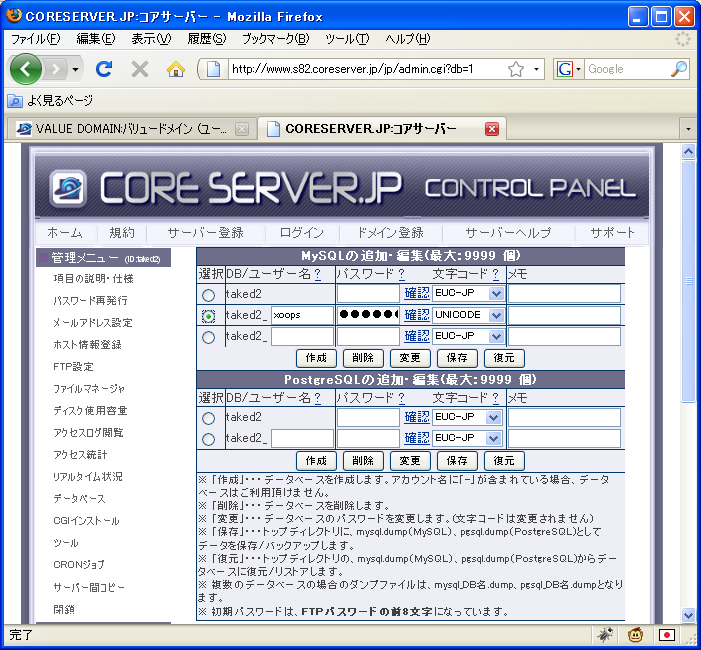Go to the home page icon

[175, 69]
